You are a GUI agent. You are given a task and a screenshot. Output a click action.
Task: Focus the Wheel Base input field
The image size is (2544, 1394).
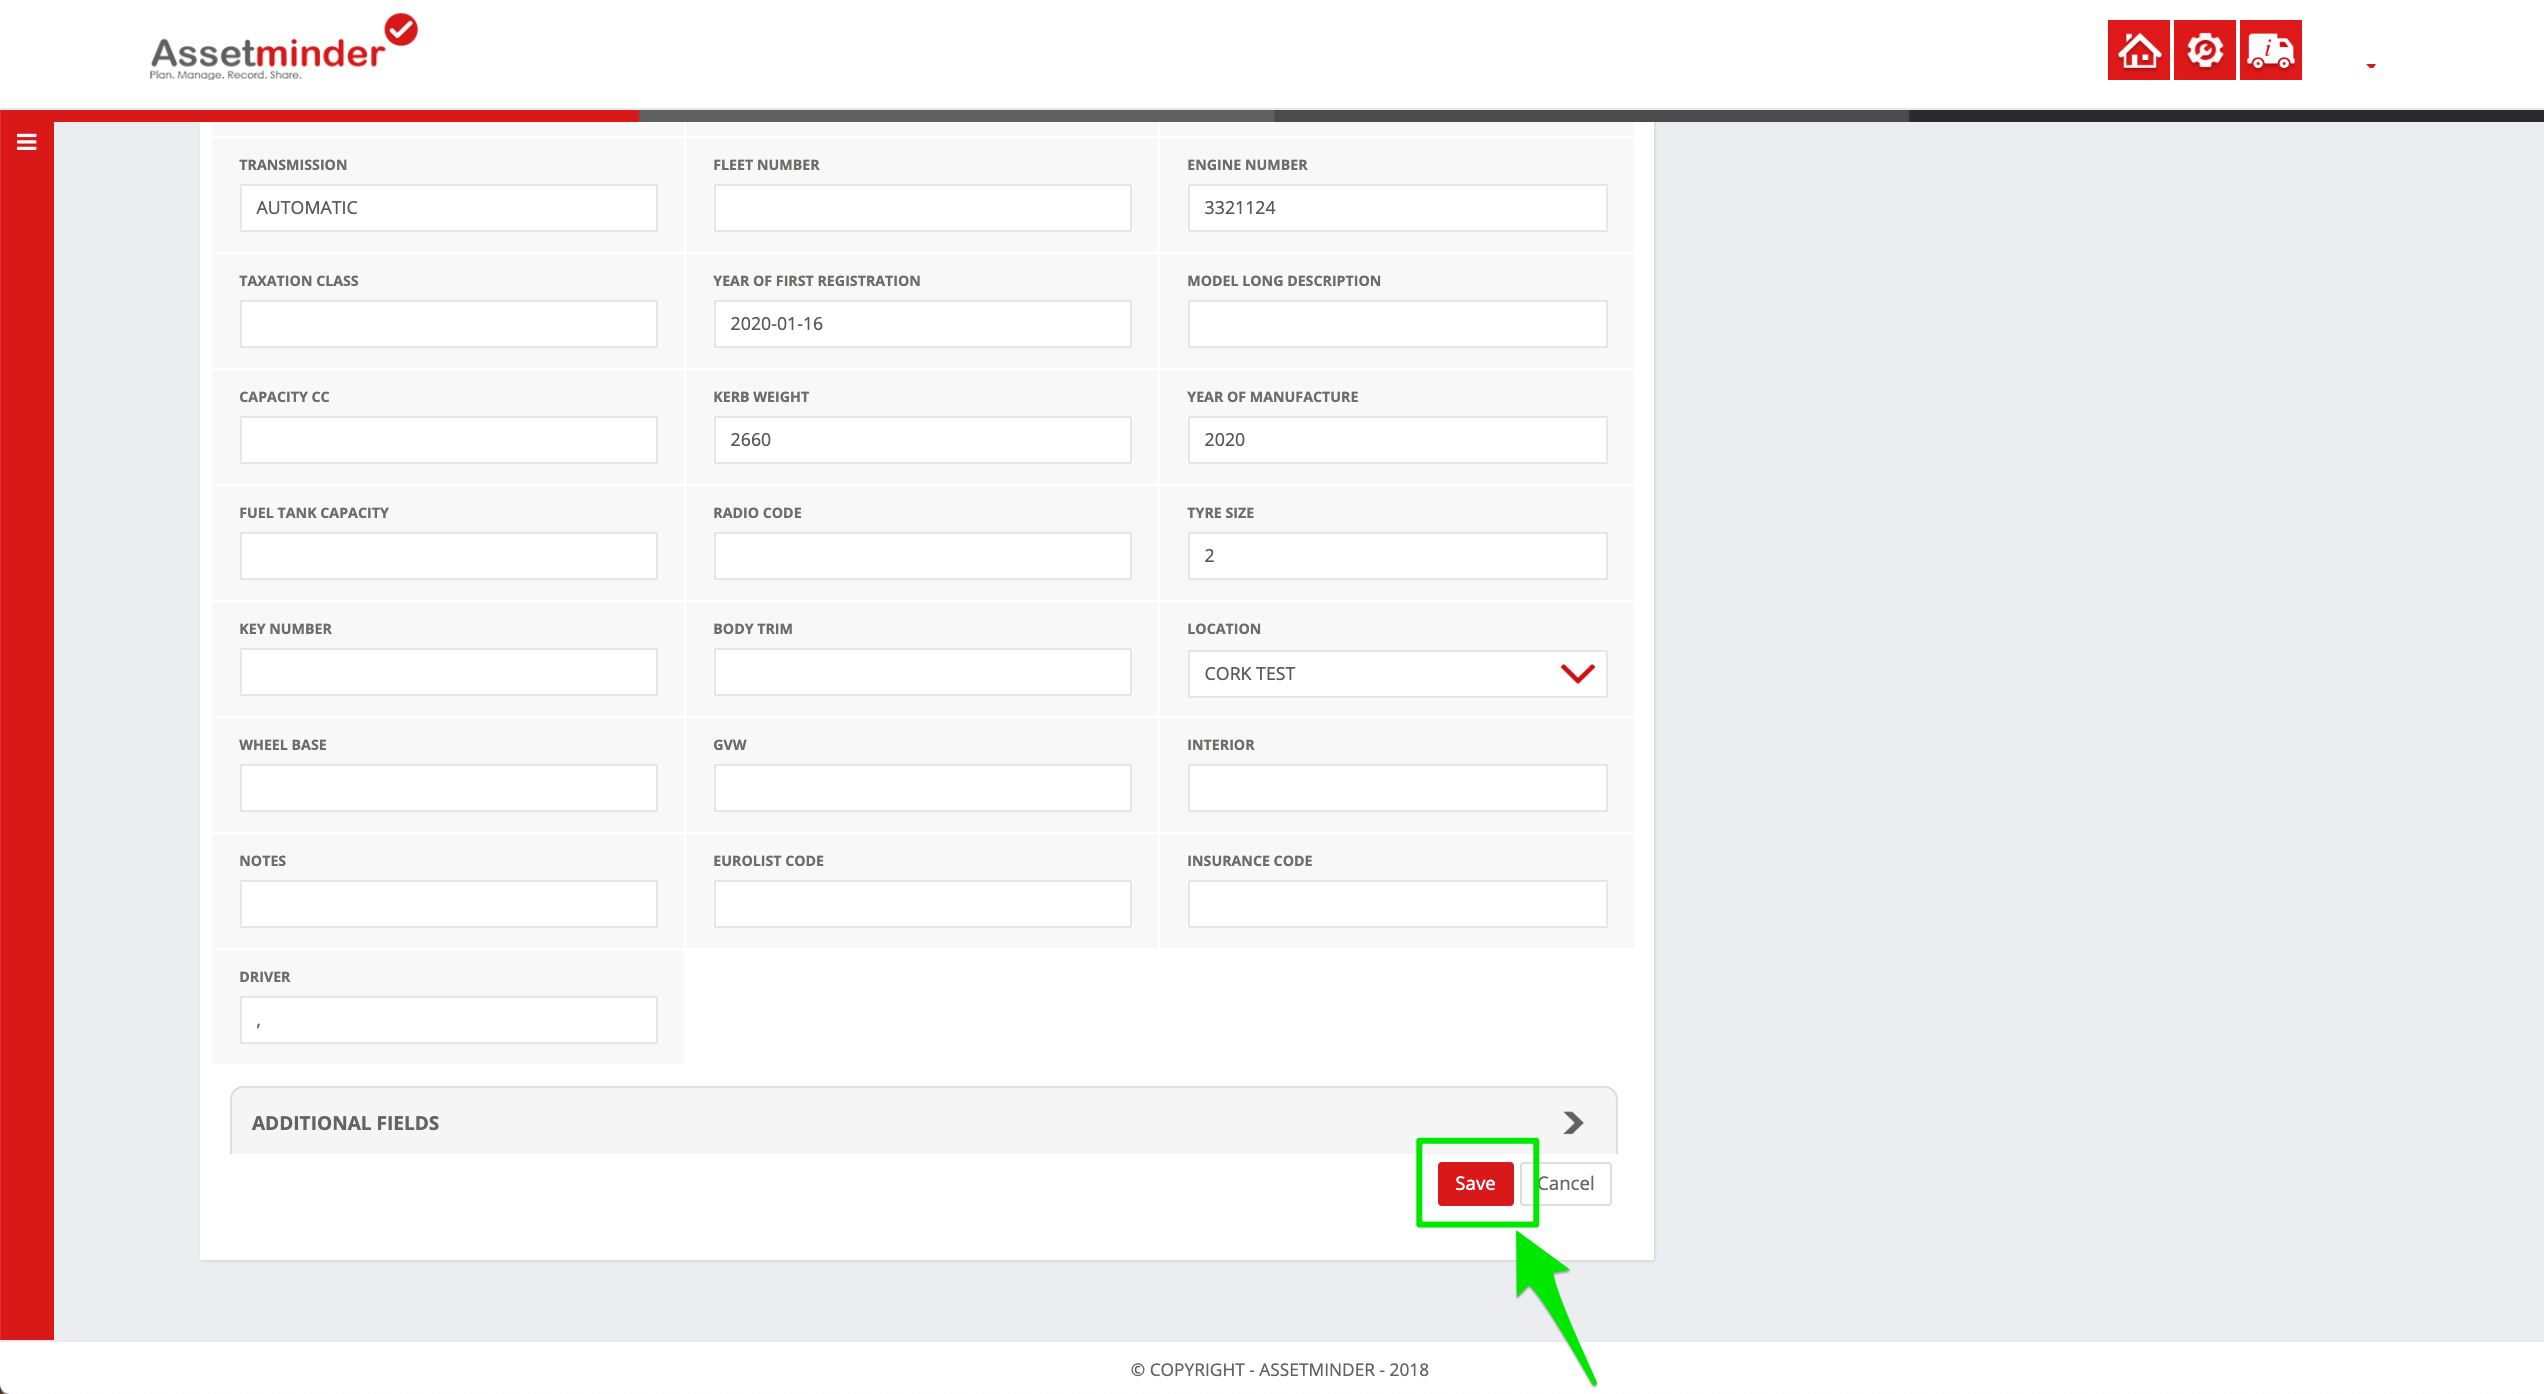pyautogui.click(x=448, y=788)
